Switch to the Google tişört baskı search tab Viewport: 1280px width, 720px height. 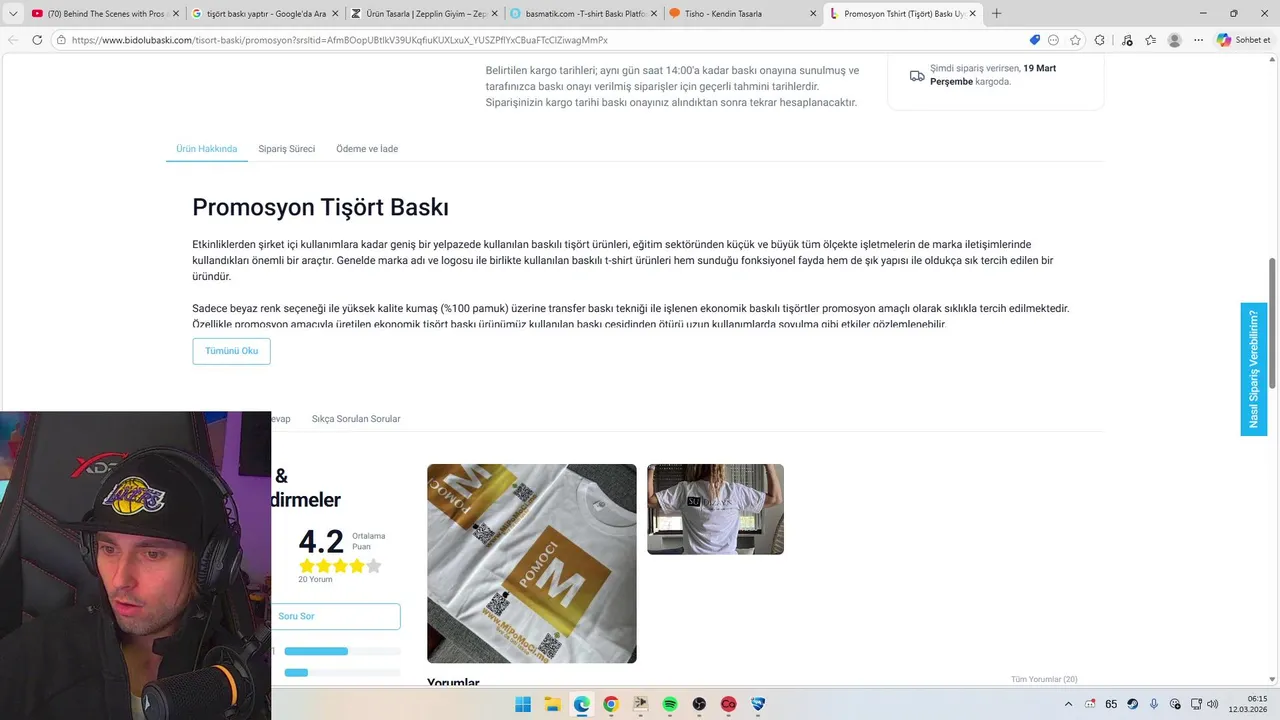(263, 14)
